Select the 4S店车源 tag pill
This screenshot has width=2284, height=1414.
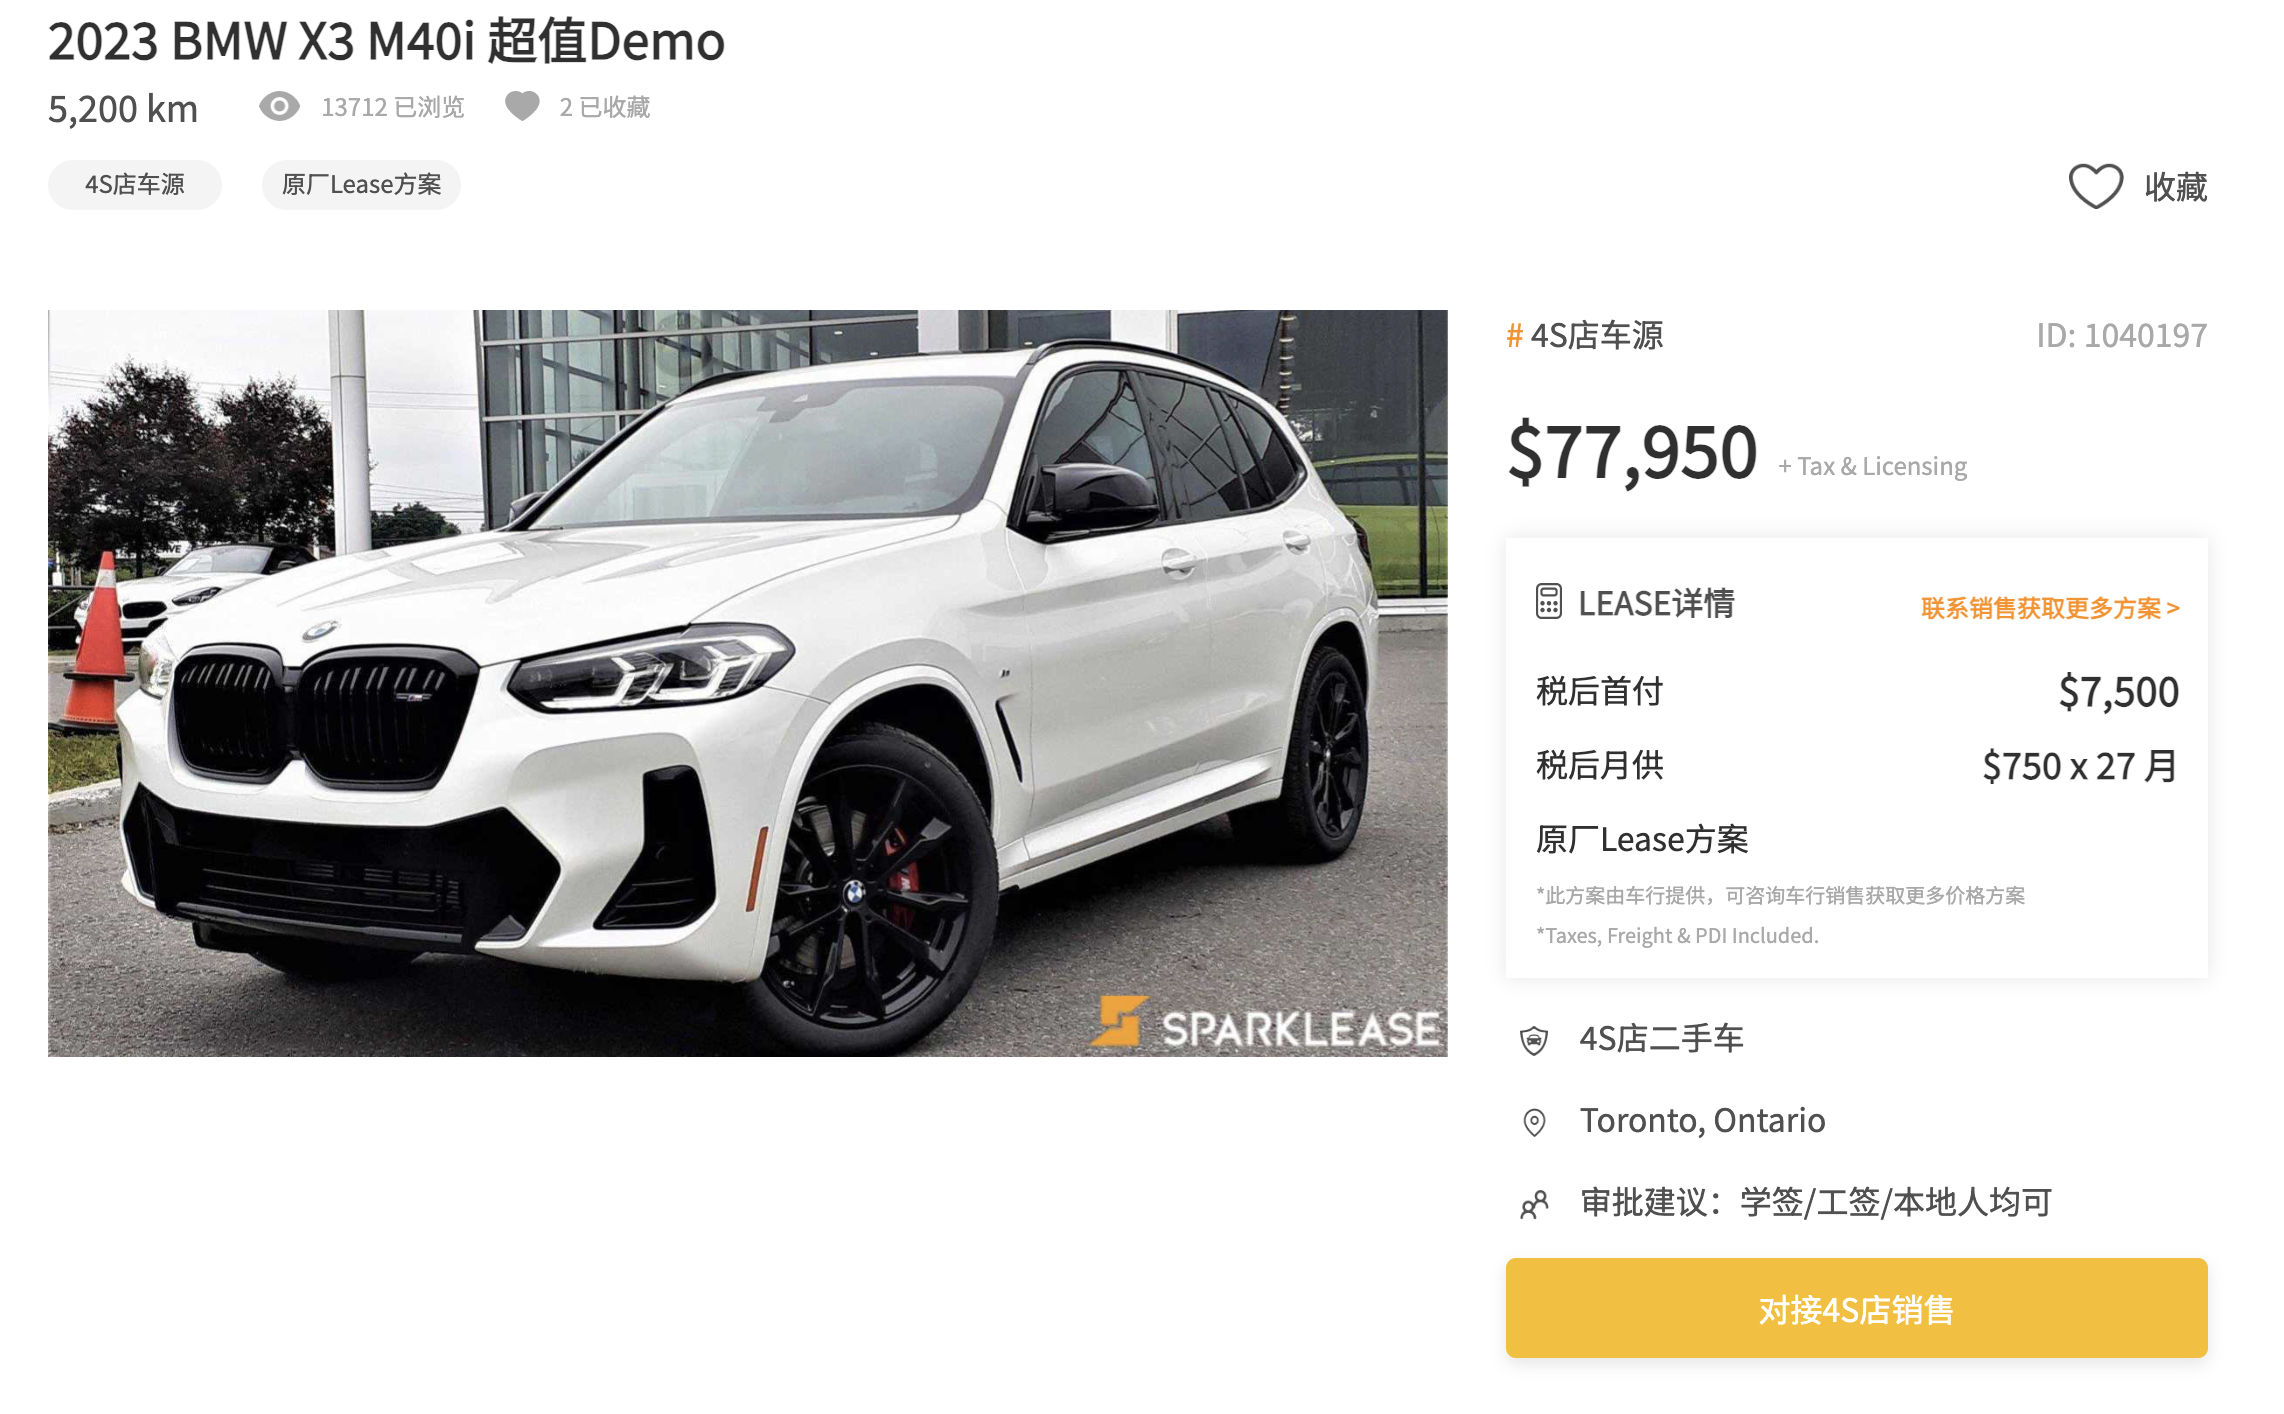[x=135, y=185]
